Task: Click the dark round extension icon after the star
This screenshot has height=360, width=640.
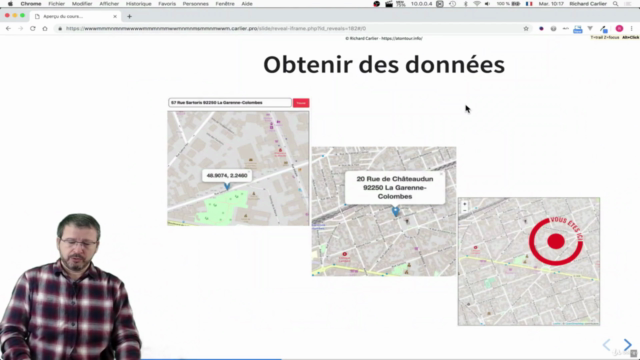Action: (541, 29)
